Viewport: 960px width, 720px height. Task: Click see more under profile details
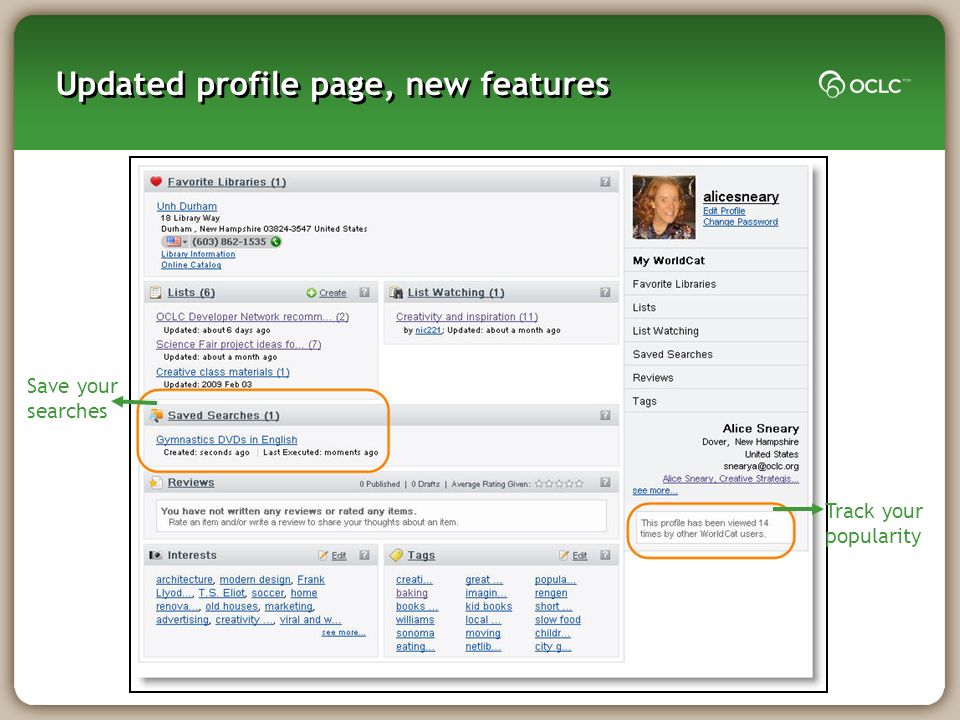click(x=654, y=490)
